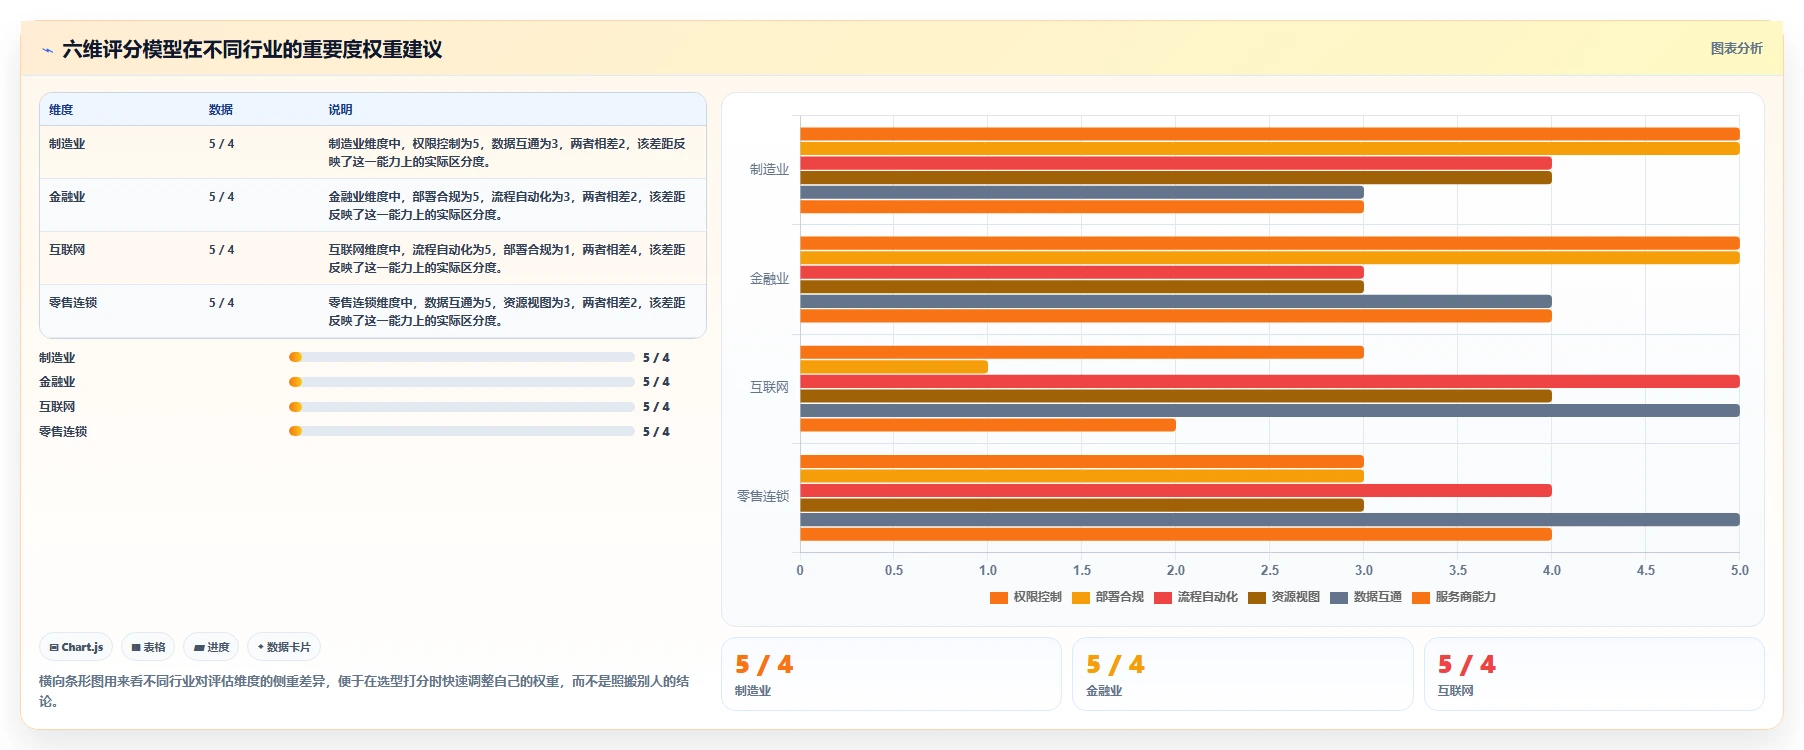1804x750 pixels.
Task: Click the red 流程自动化 bar in 金融业 group
Action: coord(1082,272)
